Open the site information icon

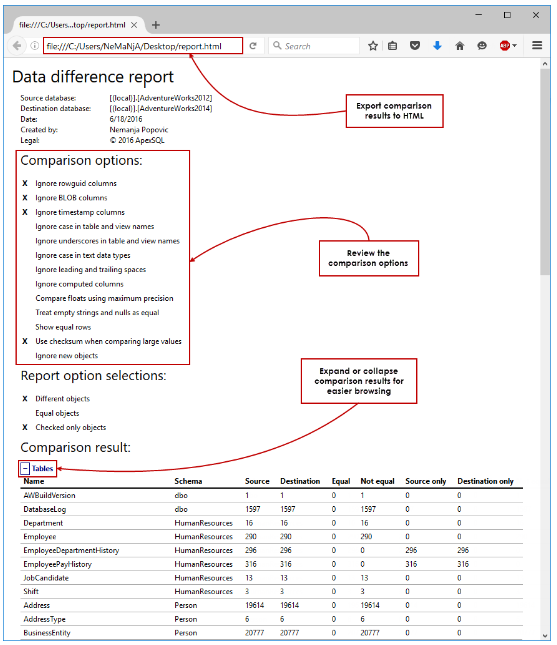(35, 46)
